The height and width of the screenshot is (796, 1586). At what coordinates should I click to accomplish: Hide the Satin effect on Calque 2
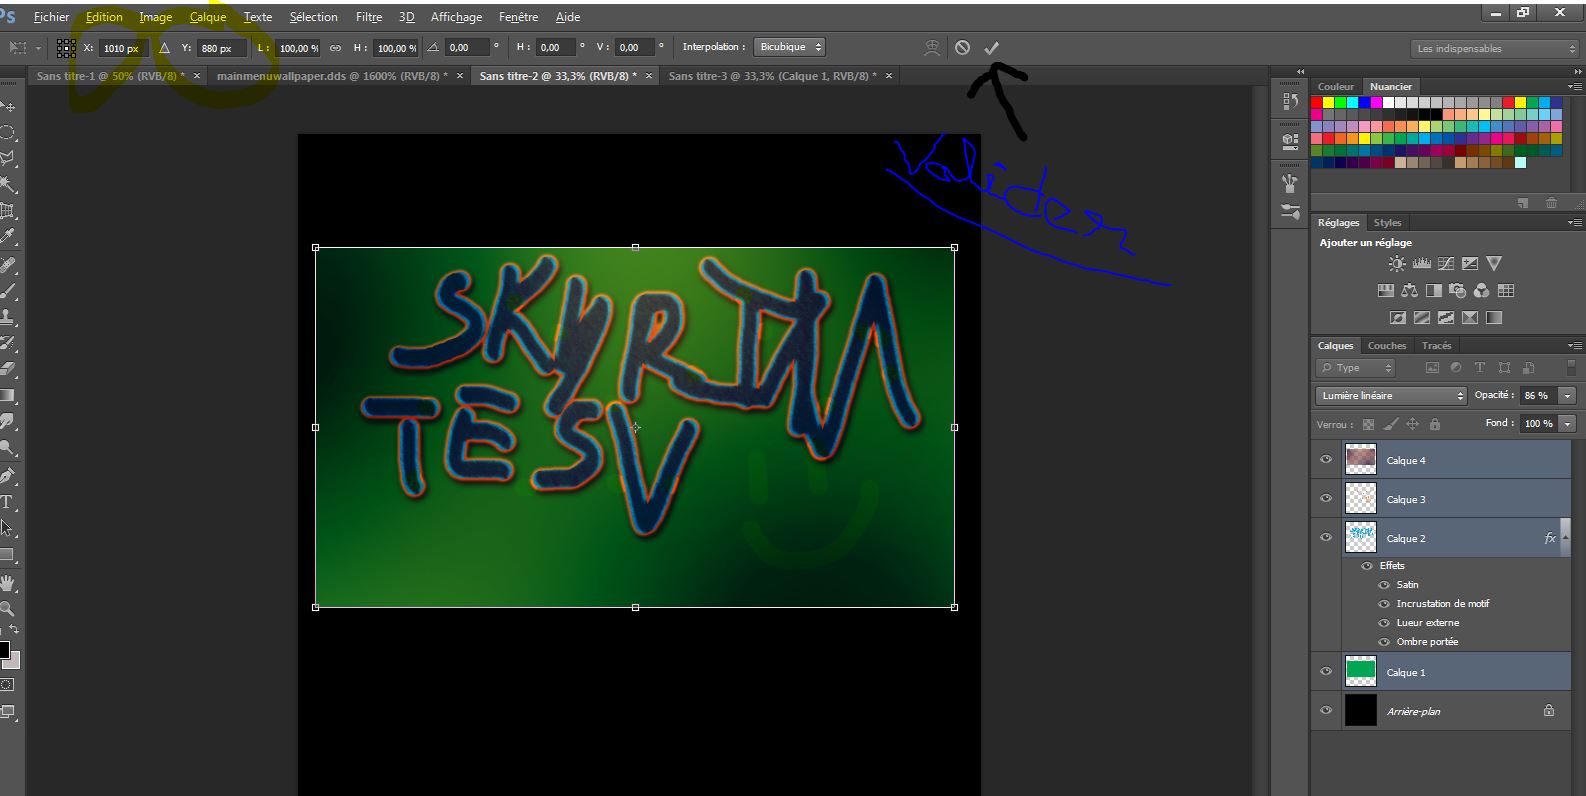(1384, 585)
